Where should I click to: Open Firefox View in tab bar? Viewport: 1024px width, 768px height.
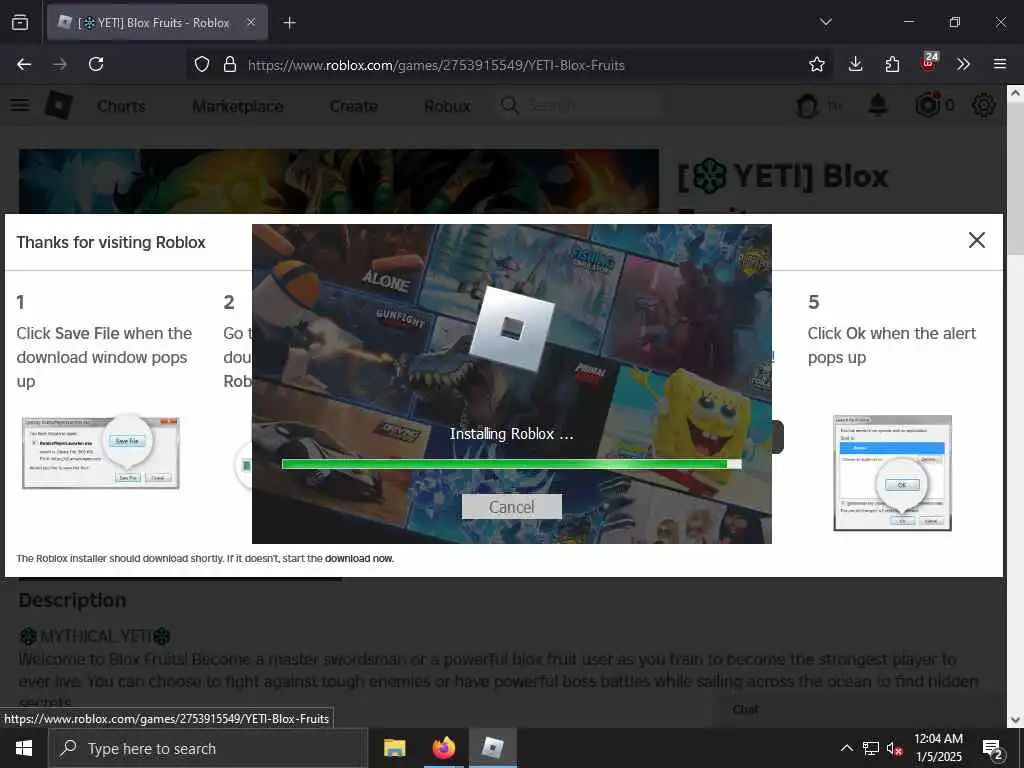(x=20, y=22)
